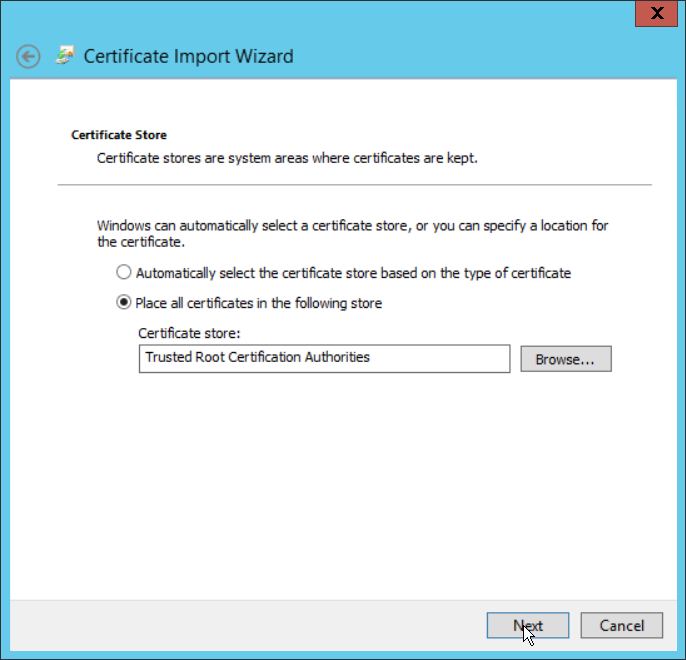Click the back arrow in the wizard header
Screen dimensions: 686x660
[x=29, y=57]
